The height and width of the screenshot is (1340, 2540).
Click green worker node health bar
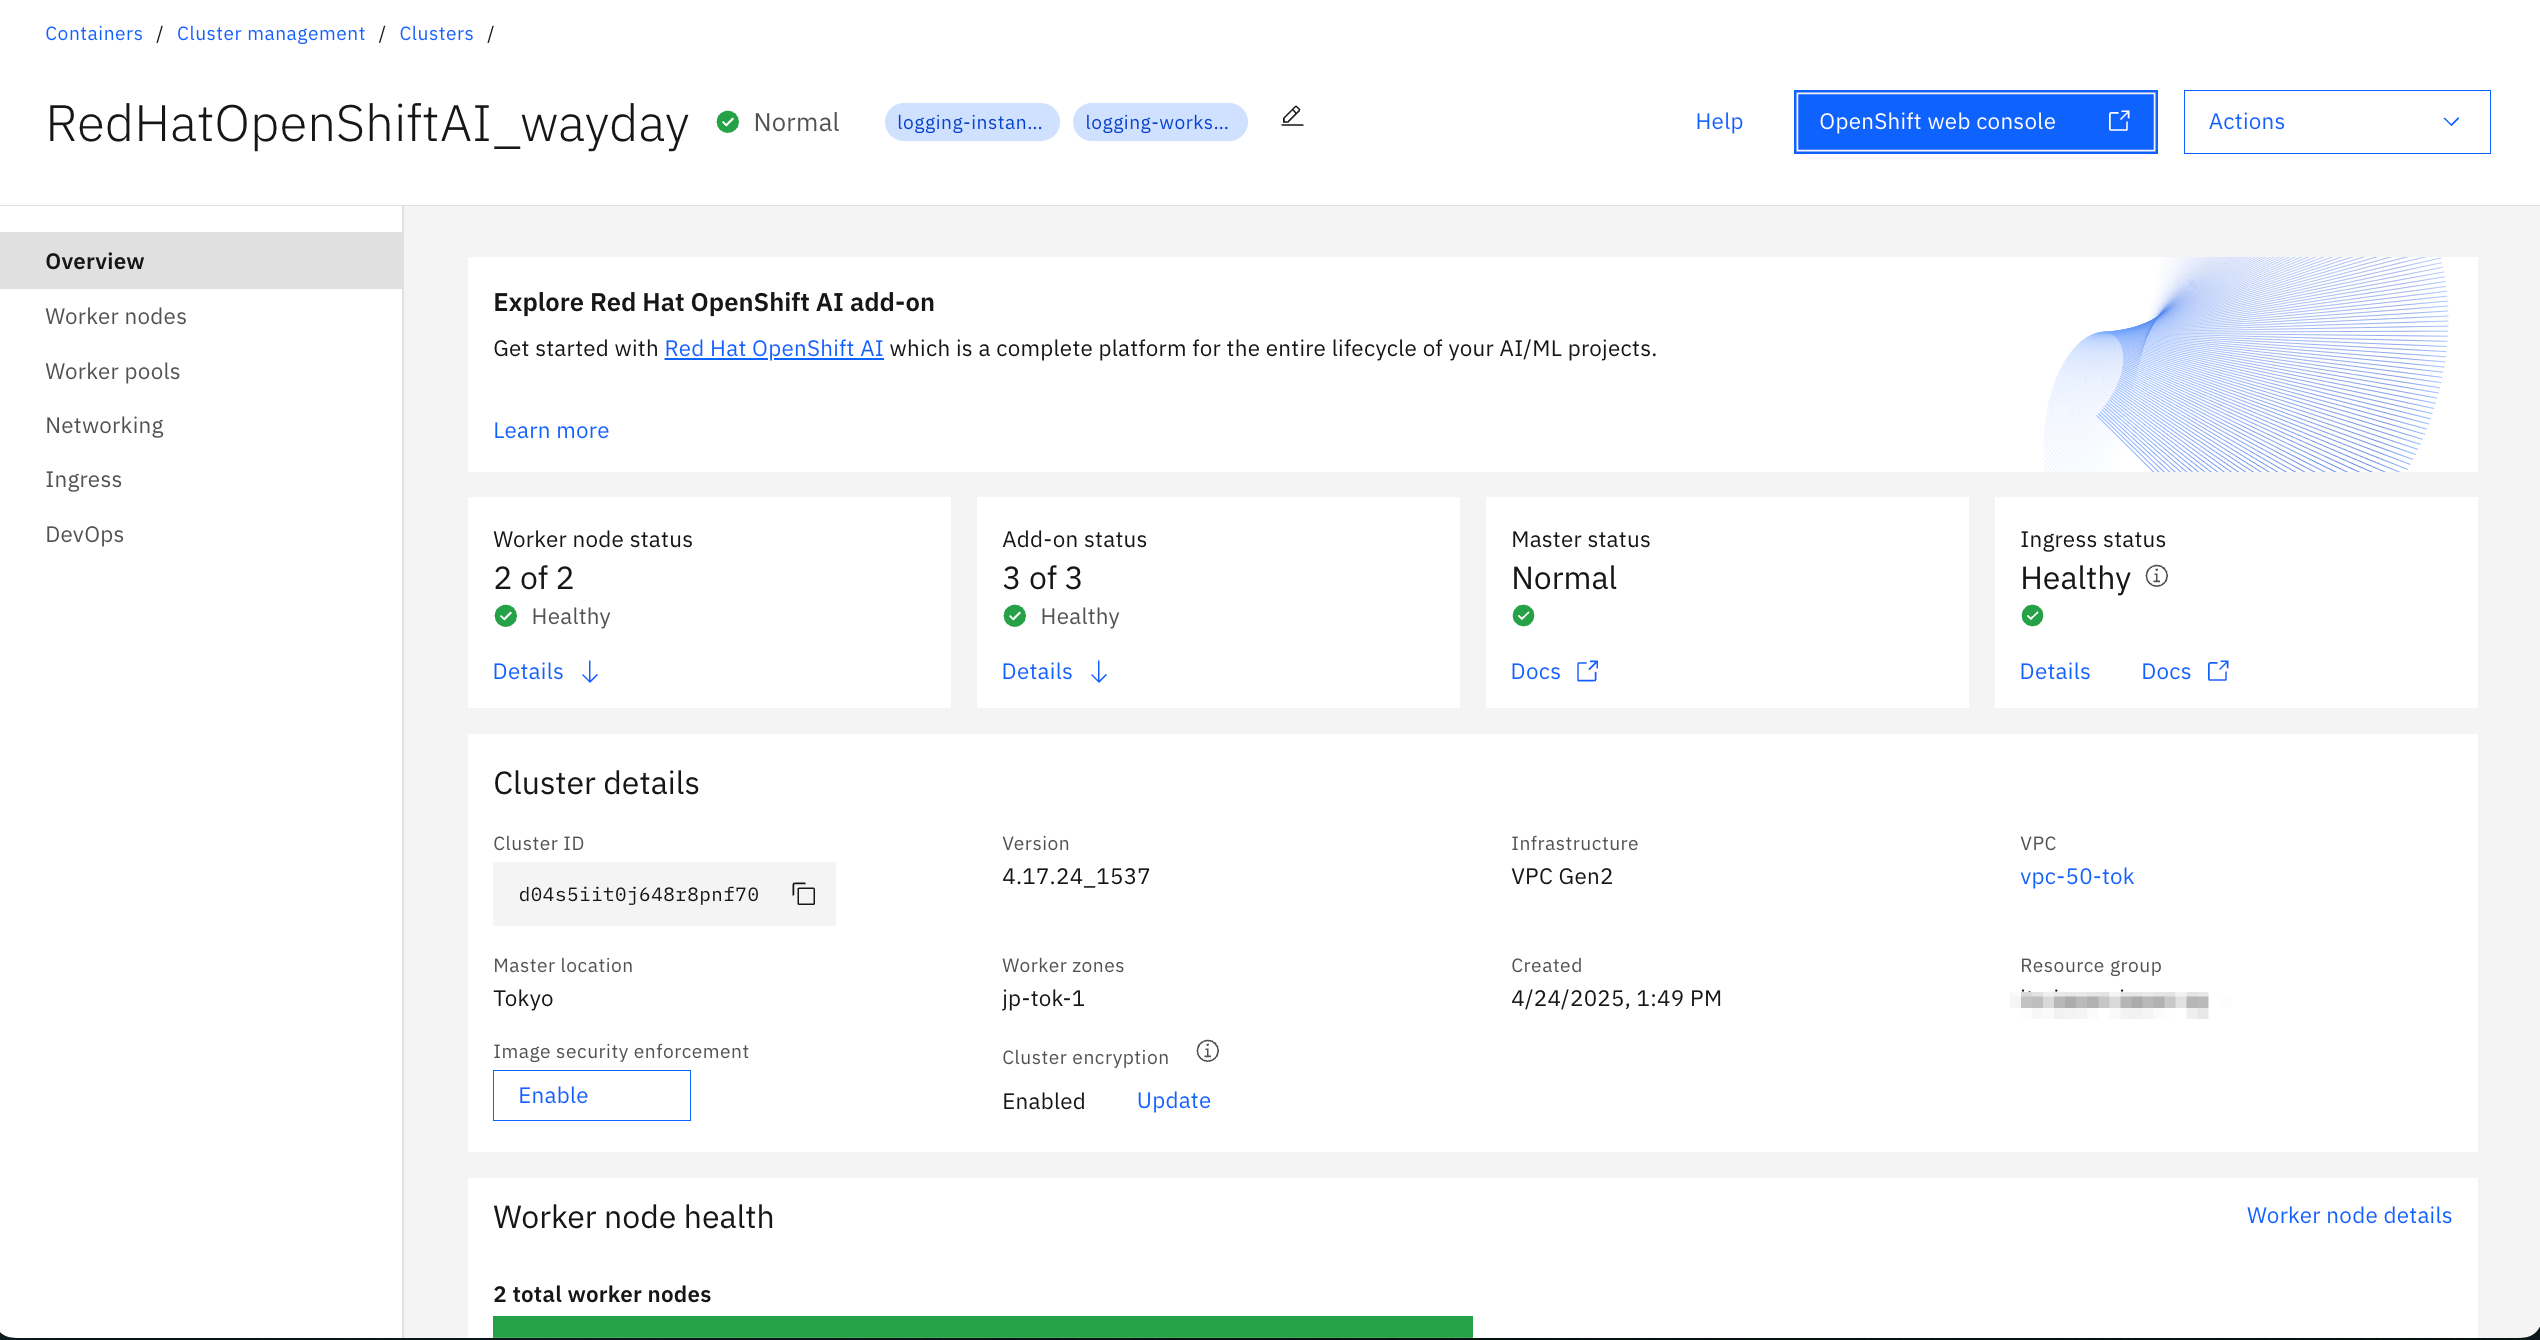click(982, 1326)
